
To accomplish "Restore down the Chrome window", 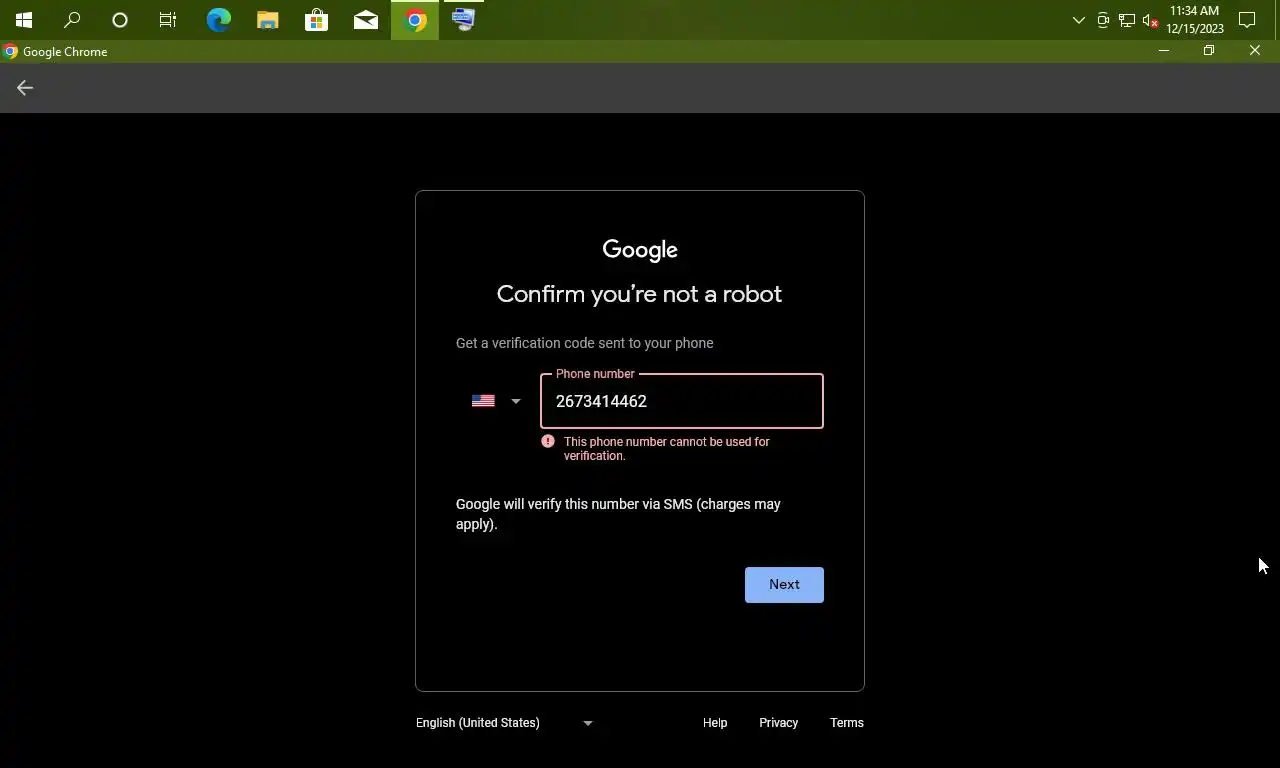I will click(x=1209, y=51).
